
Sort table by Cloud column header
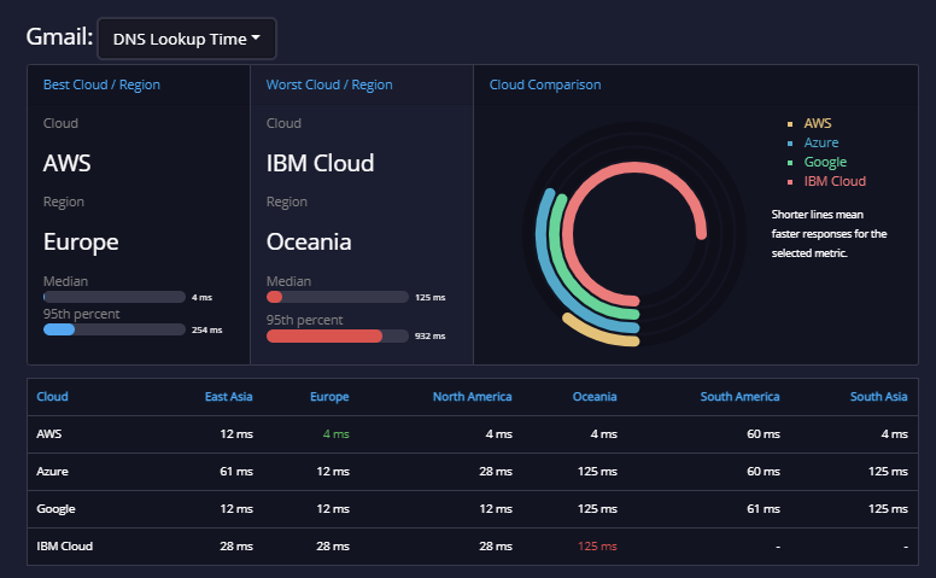click(x=53, y=396)
